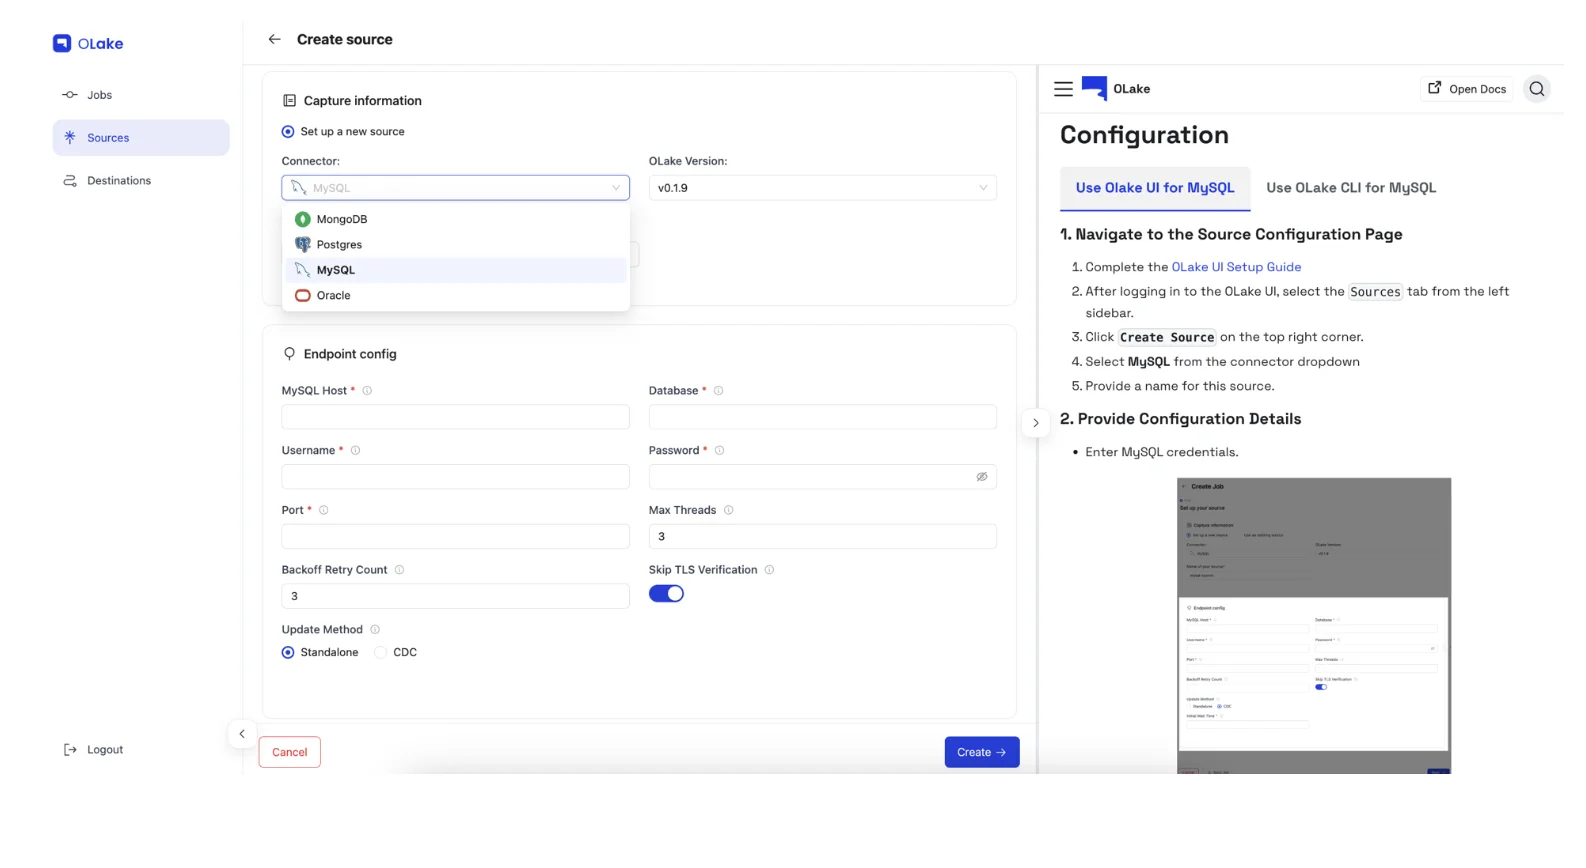The width and height of the screenshot is (1586, 868).
Task: Click the password visibility eye icon
Action: click(981, 477)
